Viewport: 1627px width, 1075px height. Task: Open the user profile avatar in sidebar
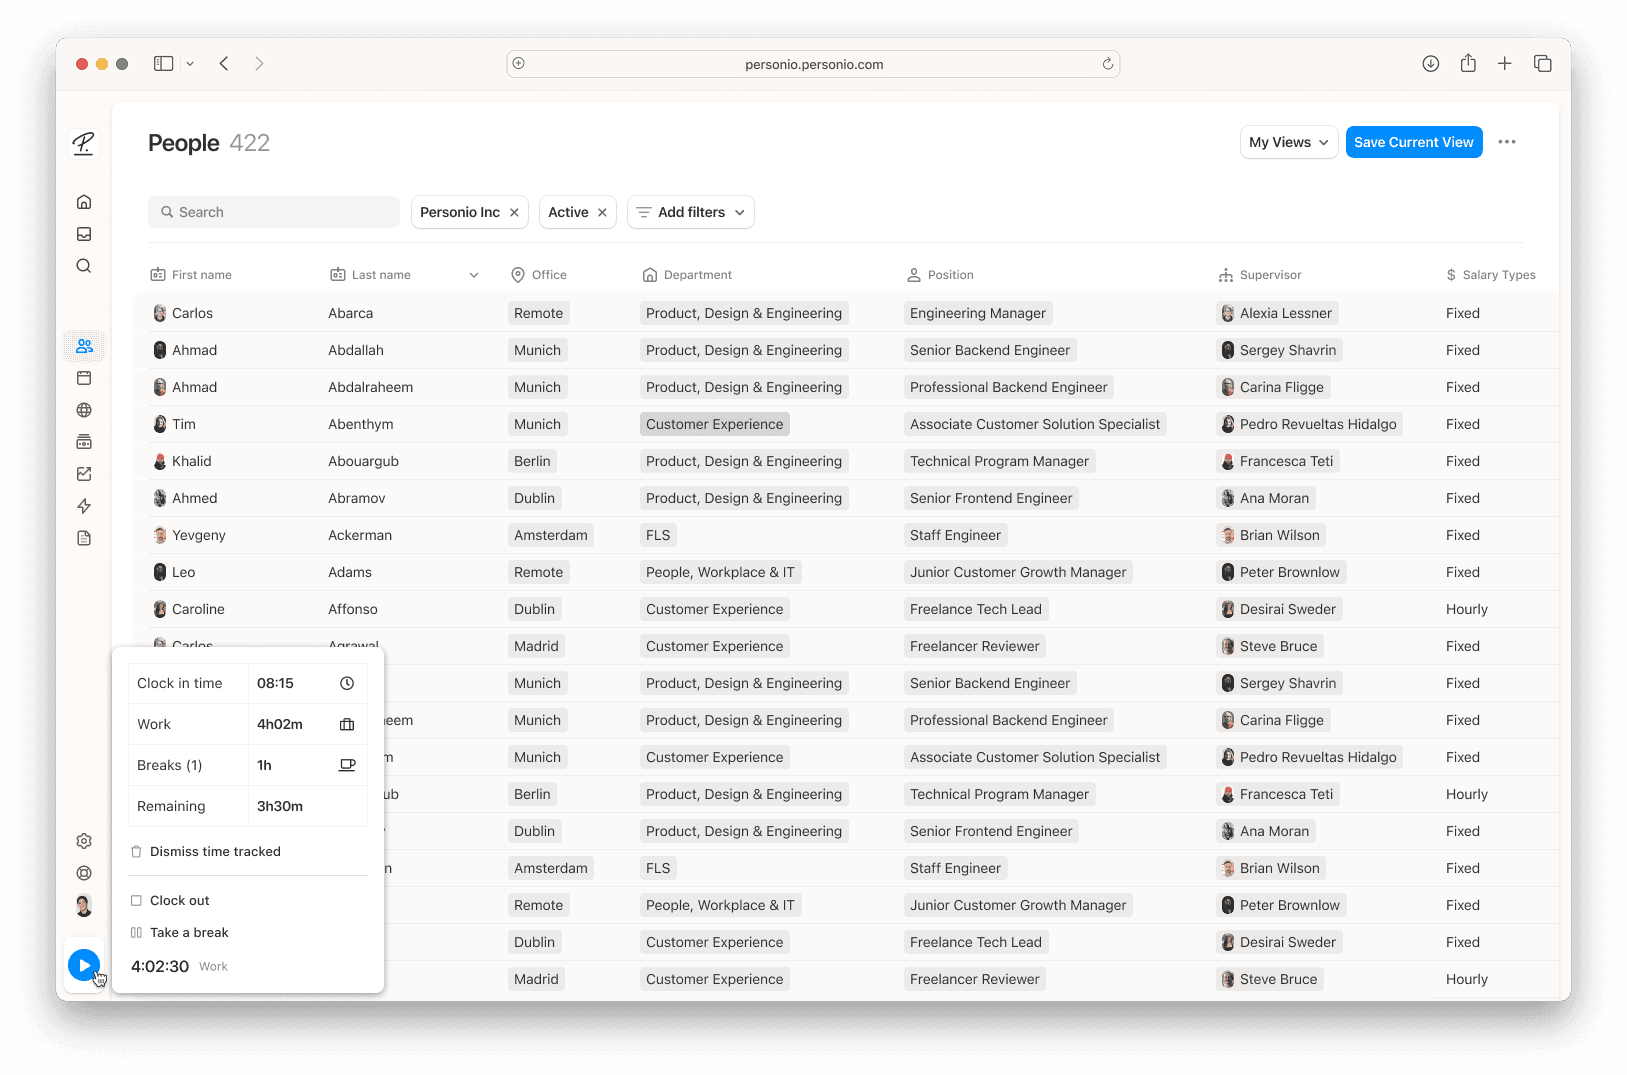84,906
